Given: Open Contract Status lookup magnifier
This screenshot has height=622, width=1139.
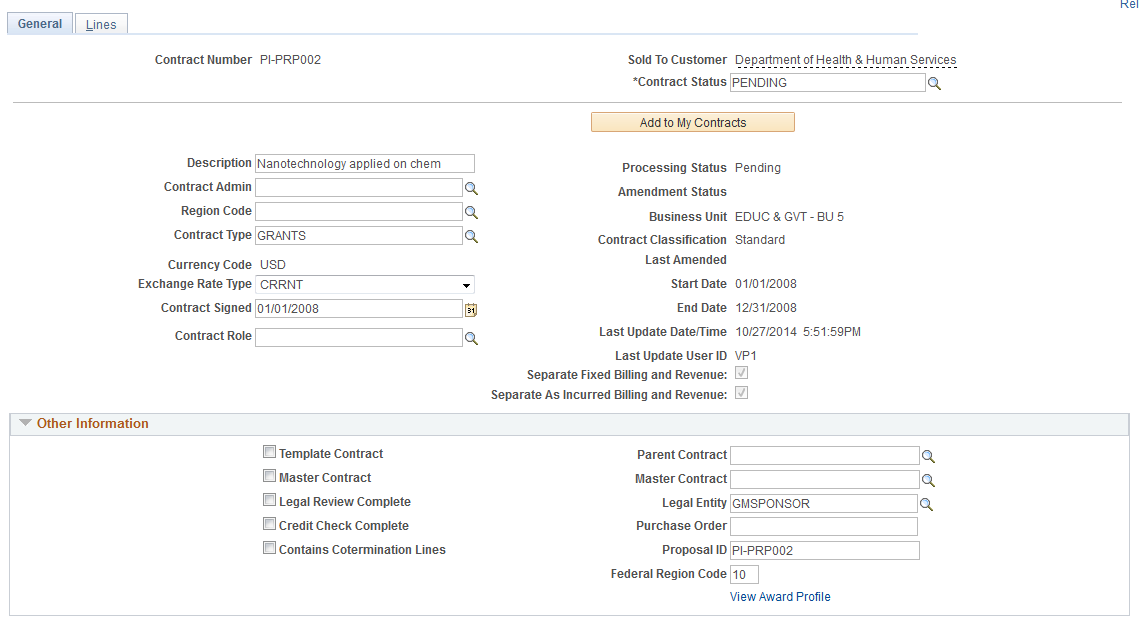Looking at the screenshot, I should click(934, 84).
